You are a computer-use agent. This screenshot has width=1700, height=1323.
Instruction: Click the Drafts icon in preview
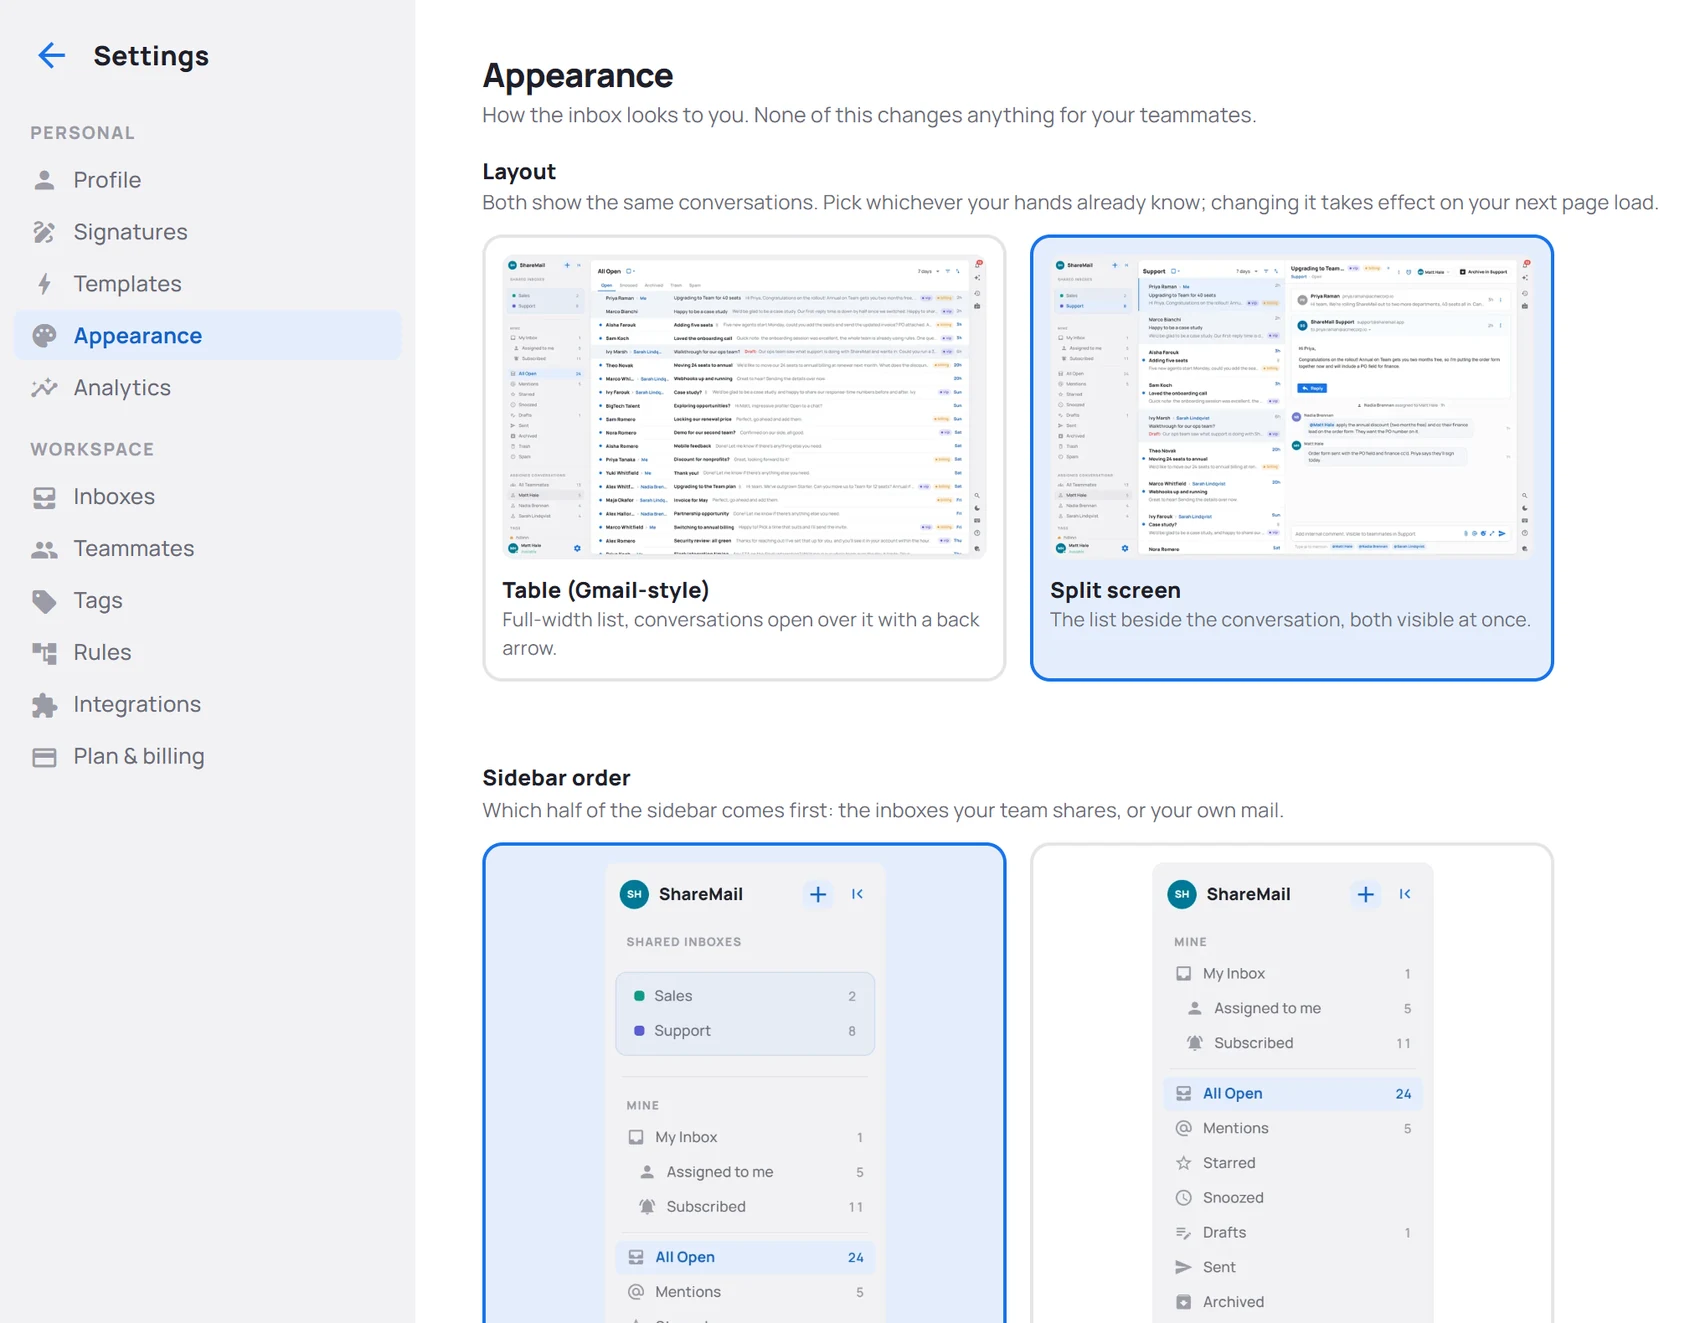point(1184,1233)
